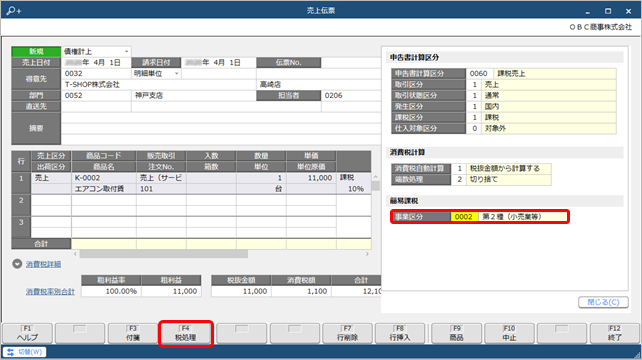Click the 消費税額 value 1,100

(x=301, y=291)
